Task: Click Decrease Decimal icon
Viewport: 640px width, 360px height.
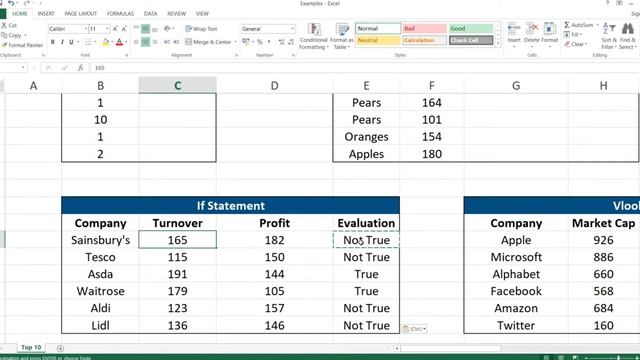Action: click(x=291, y=42)
